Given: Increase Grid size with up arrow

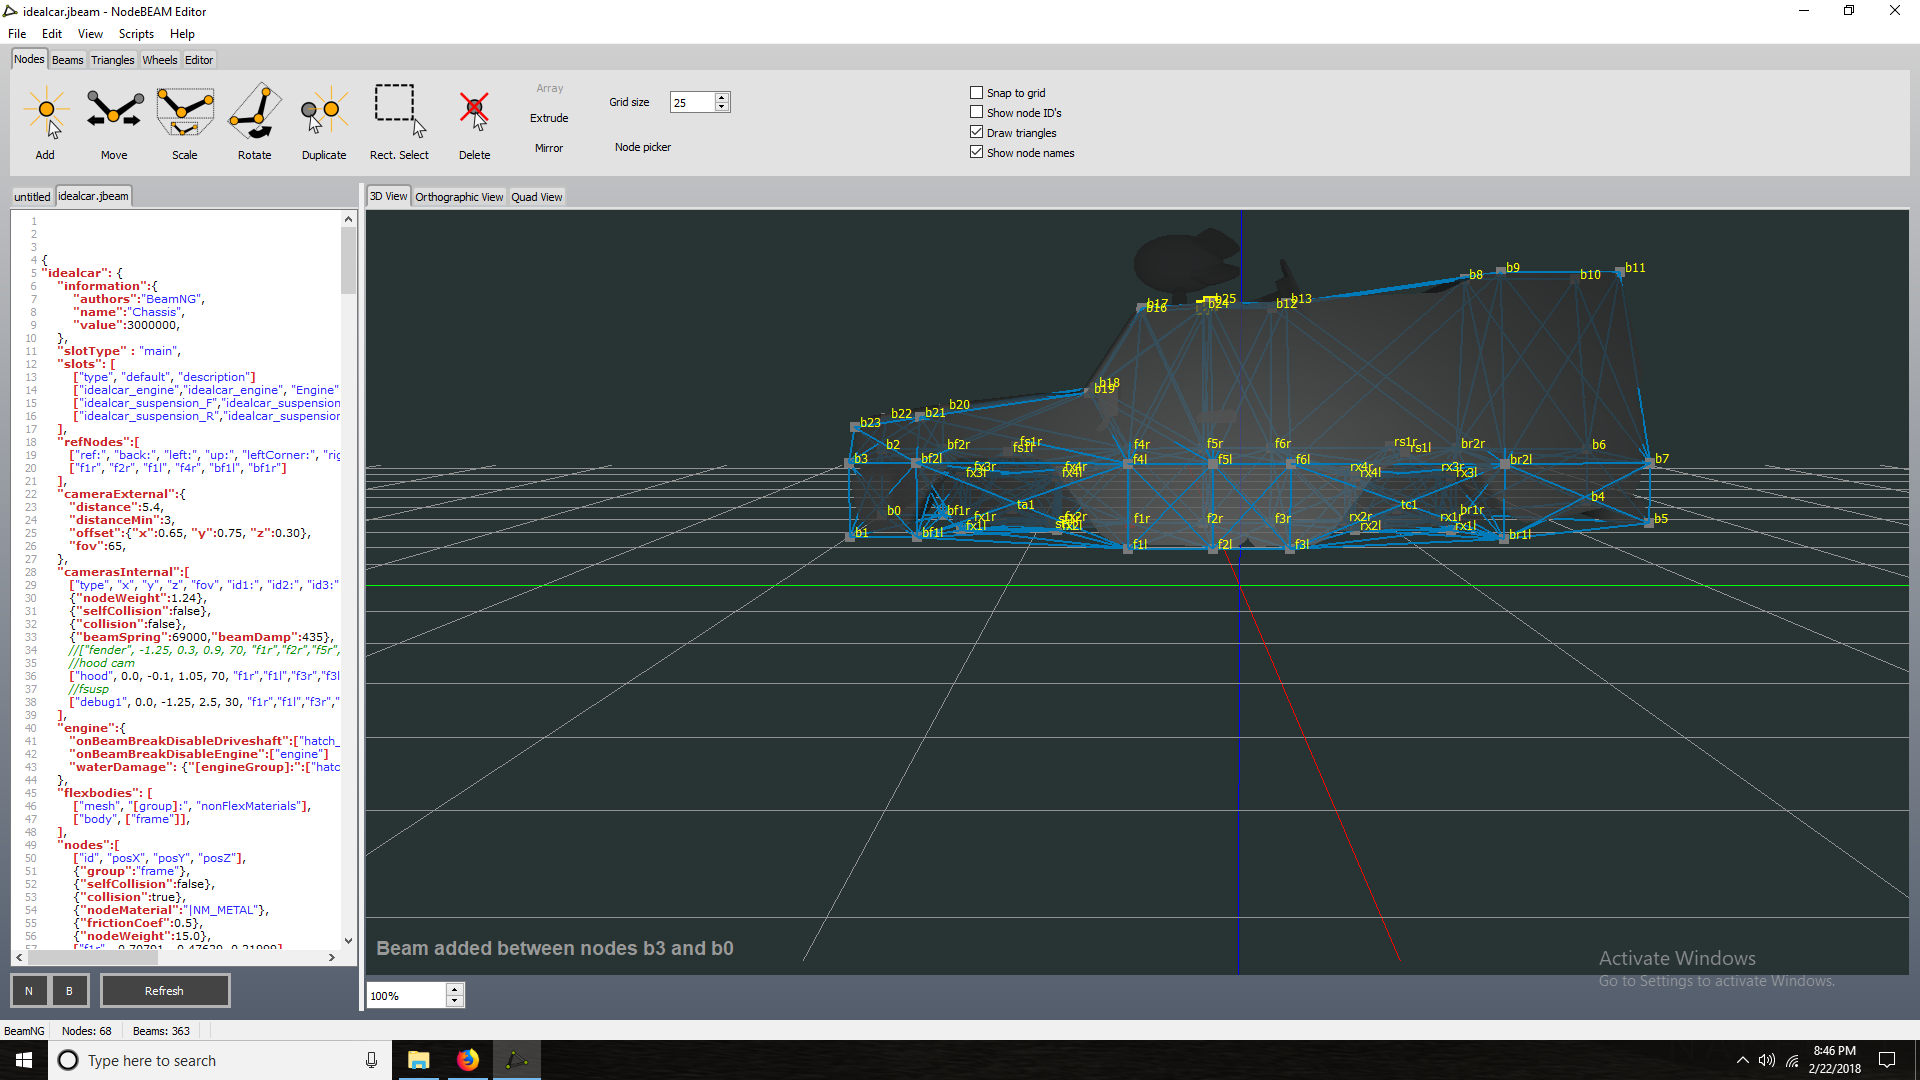Looking at the screenshot, I should (722, 97).
